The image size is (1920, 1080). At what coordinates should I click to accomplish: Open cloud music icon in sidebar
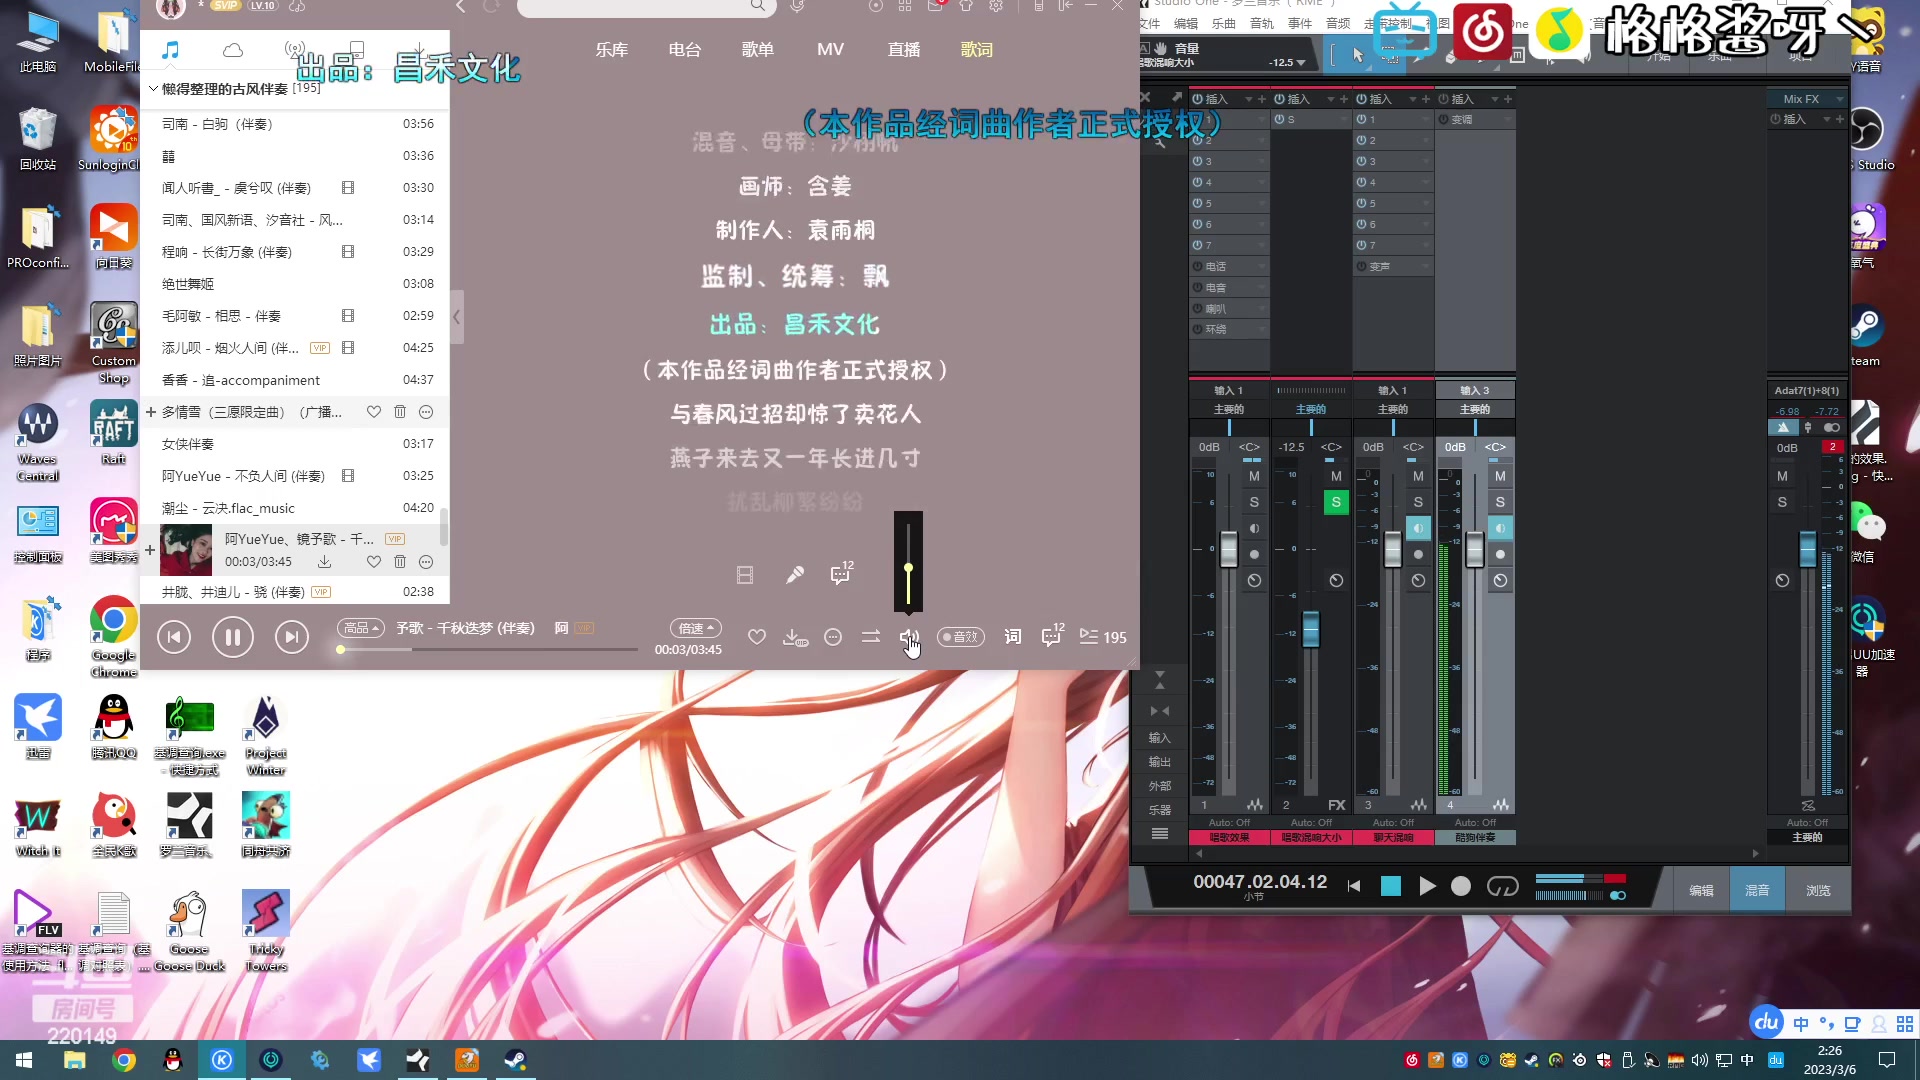tap(233, 50)
